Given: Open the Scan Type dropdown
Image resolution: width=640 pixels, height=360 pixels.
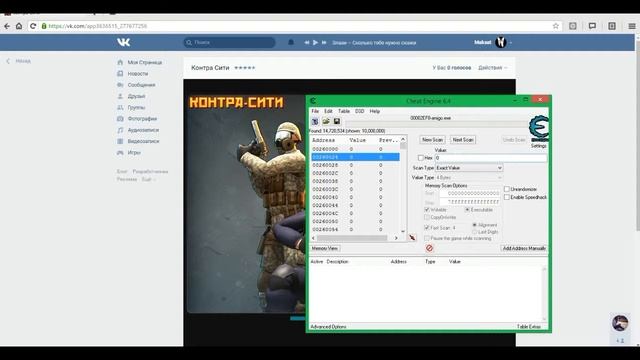Looking at the screenshot, I should pyautogui.click(x=469, y=168).
